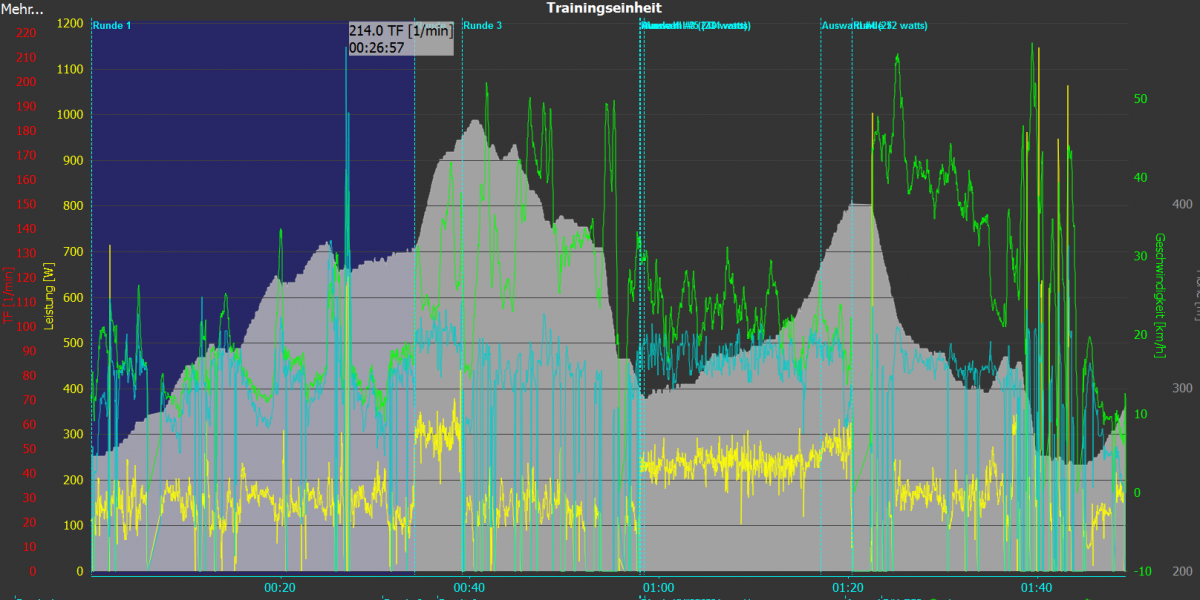This screenshot has width=1200, height=600.
Task: Select the Runde 1 lap marker label
Action: click(112, 25)
